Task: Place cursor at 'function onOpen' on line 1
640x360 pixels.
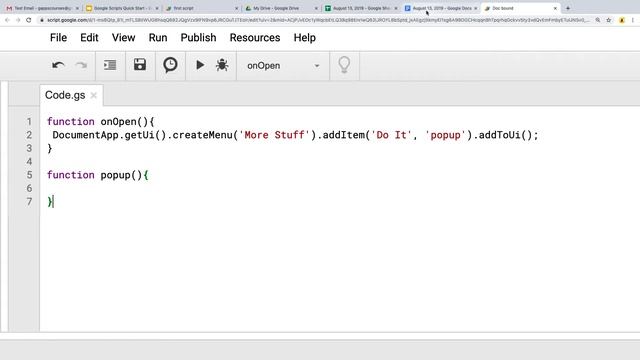Action: 100,122
